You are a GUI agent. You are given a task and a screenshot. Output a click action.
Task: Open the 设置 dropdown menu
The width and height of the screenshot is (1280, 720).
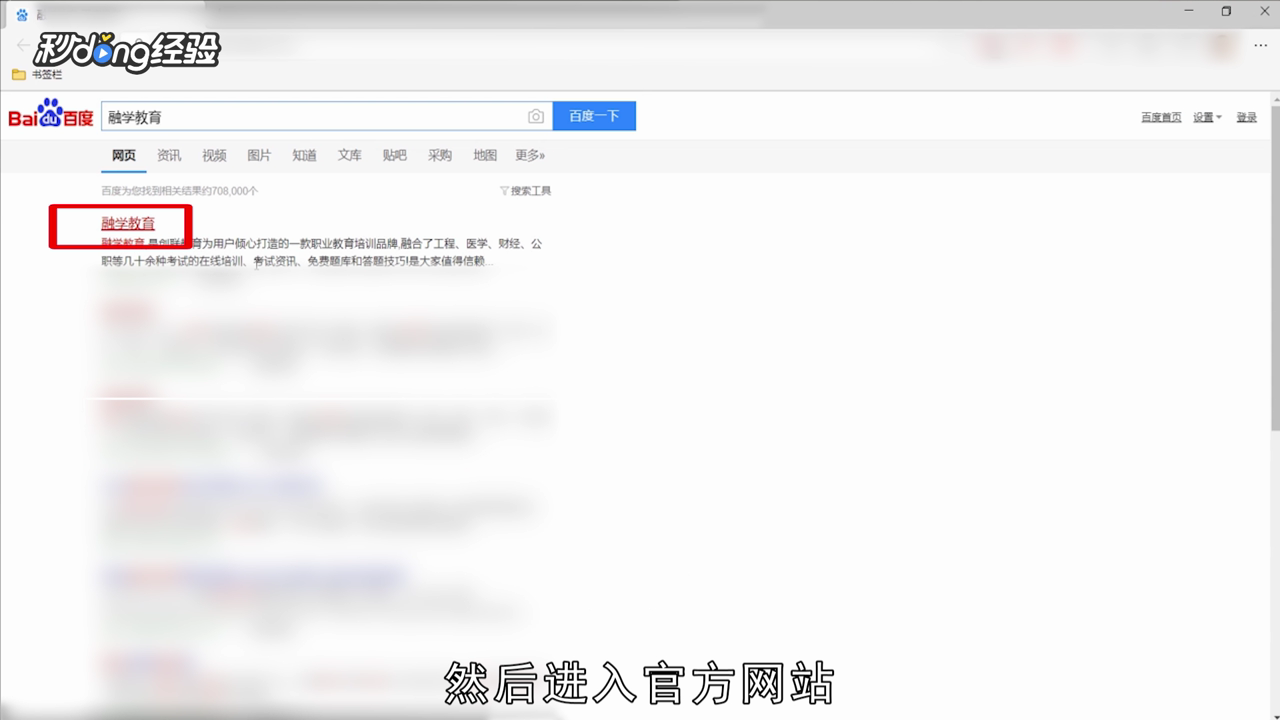pyautogui.click(x=1207, y=117)
